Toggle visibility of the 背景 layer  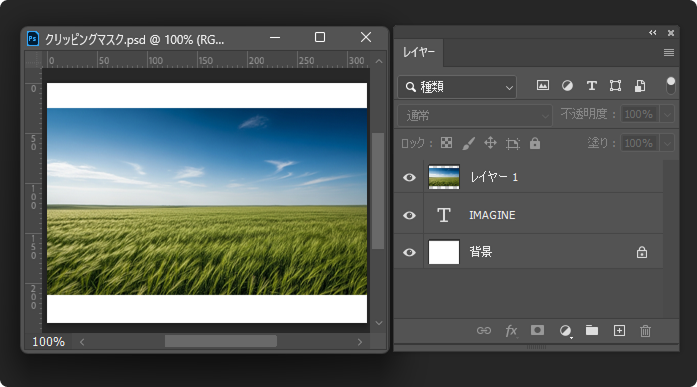click(409, 252)
